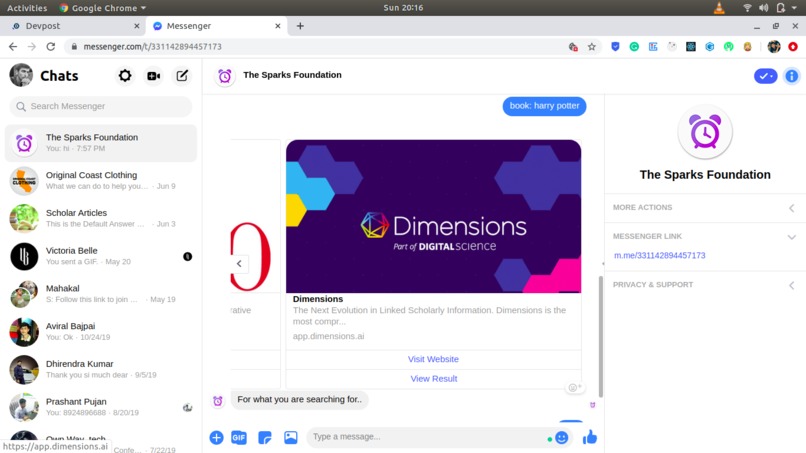Open The Sparks Foundation chat
Screen dimensions: 806x453
click(101, 143)
